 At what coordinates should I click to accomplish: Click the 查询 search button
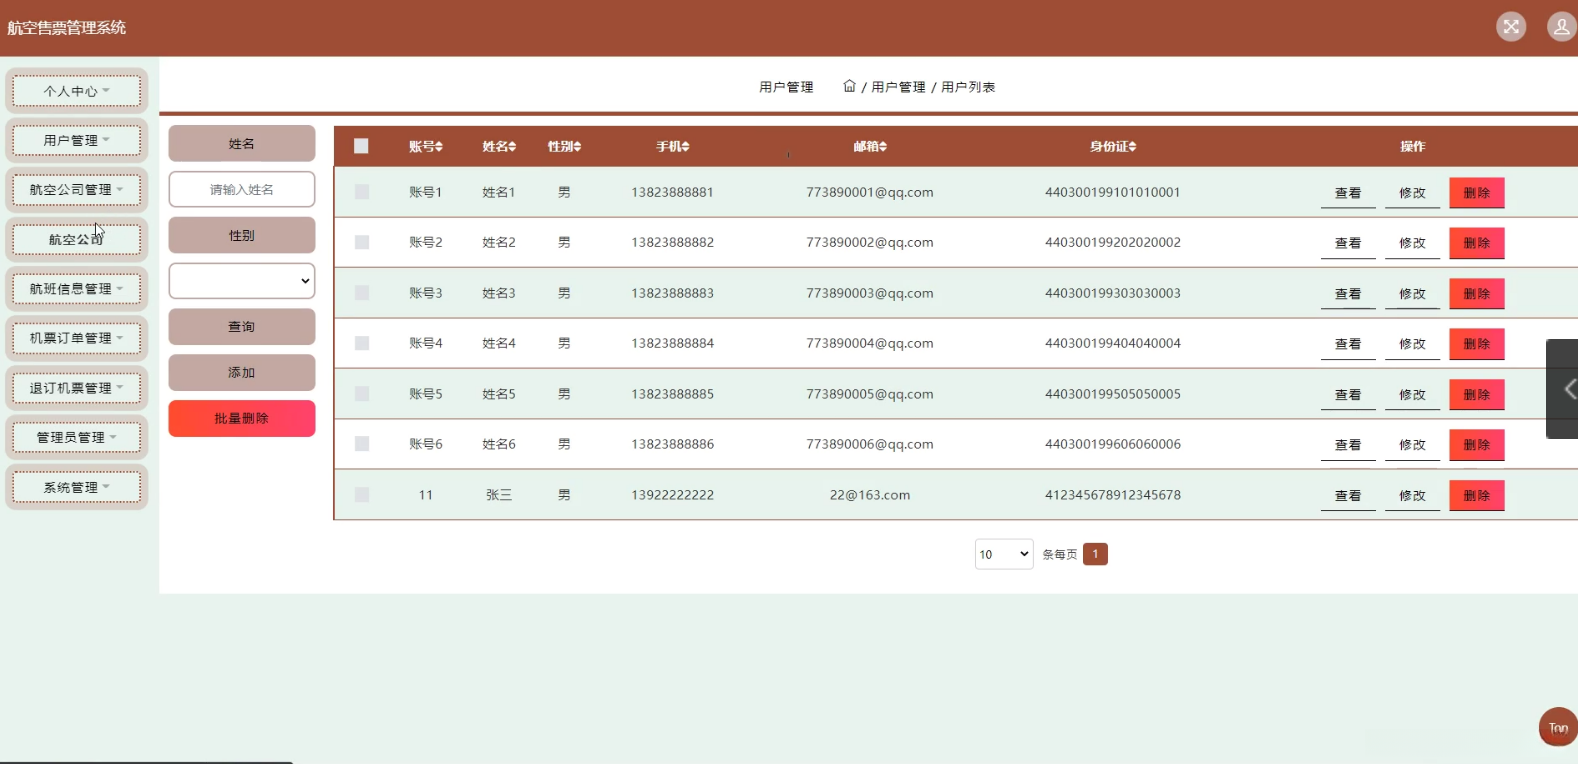click(x=242, y=327)
